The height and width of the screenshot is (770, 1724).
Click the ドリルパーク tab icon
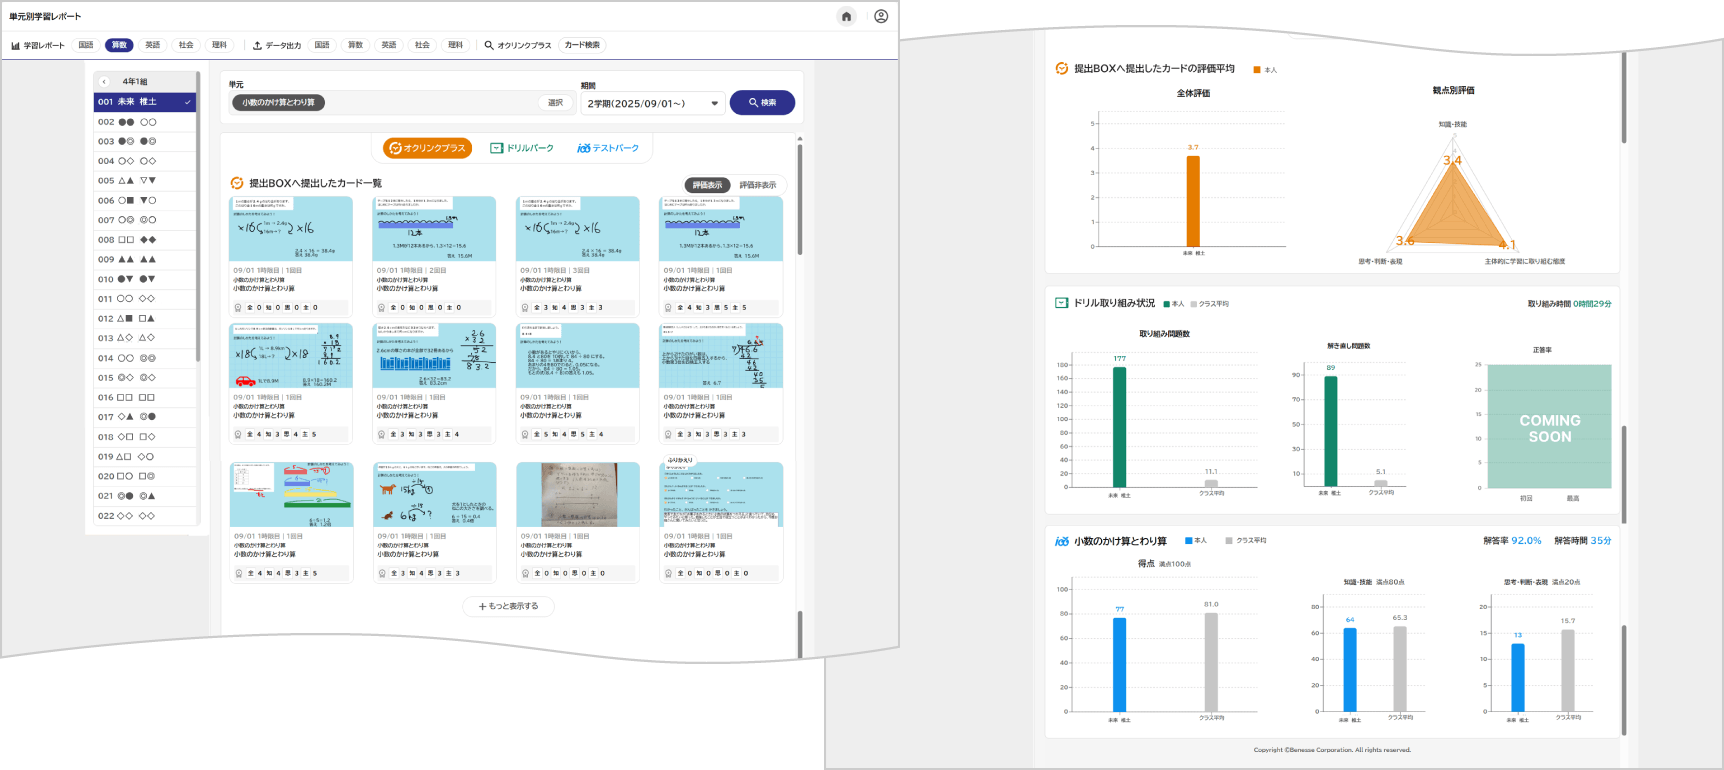click(497, 148)
